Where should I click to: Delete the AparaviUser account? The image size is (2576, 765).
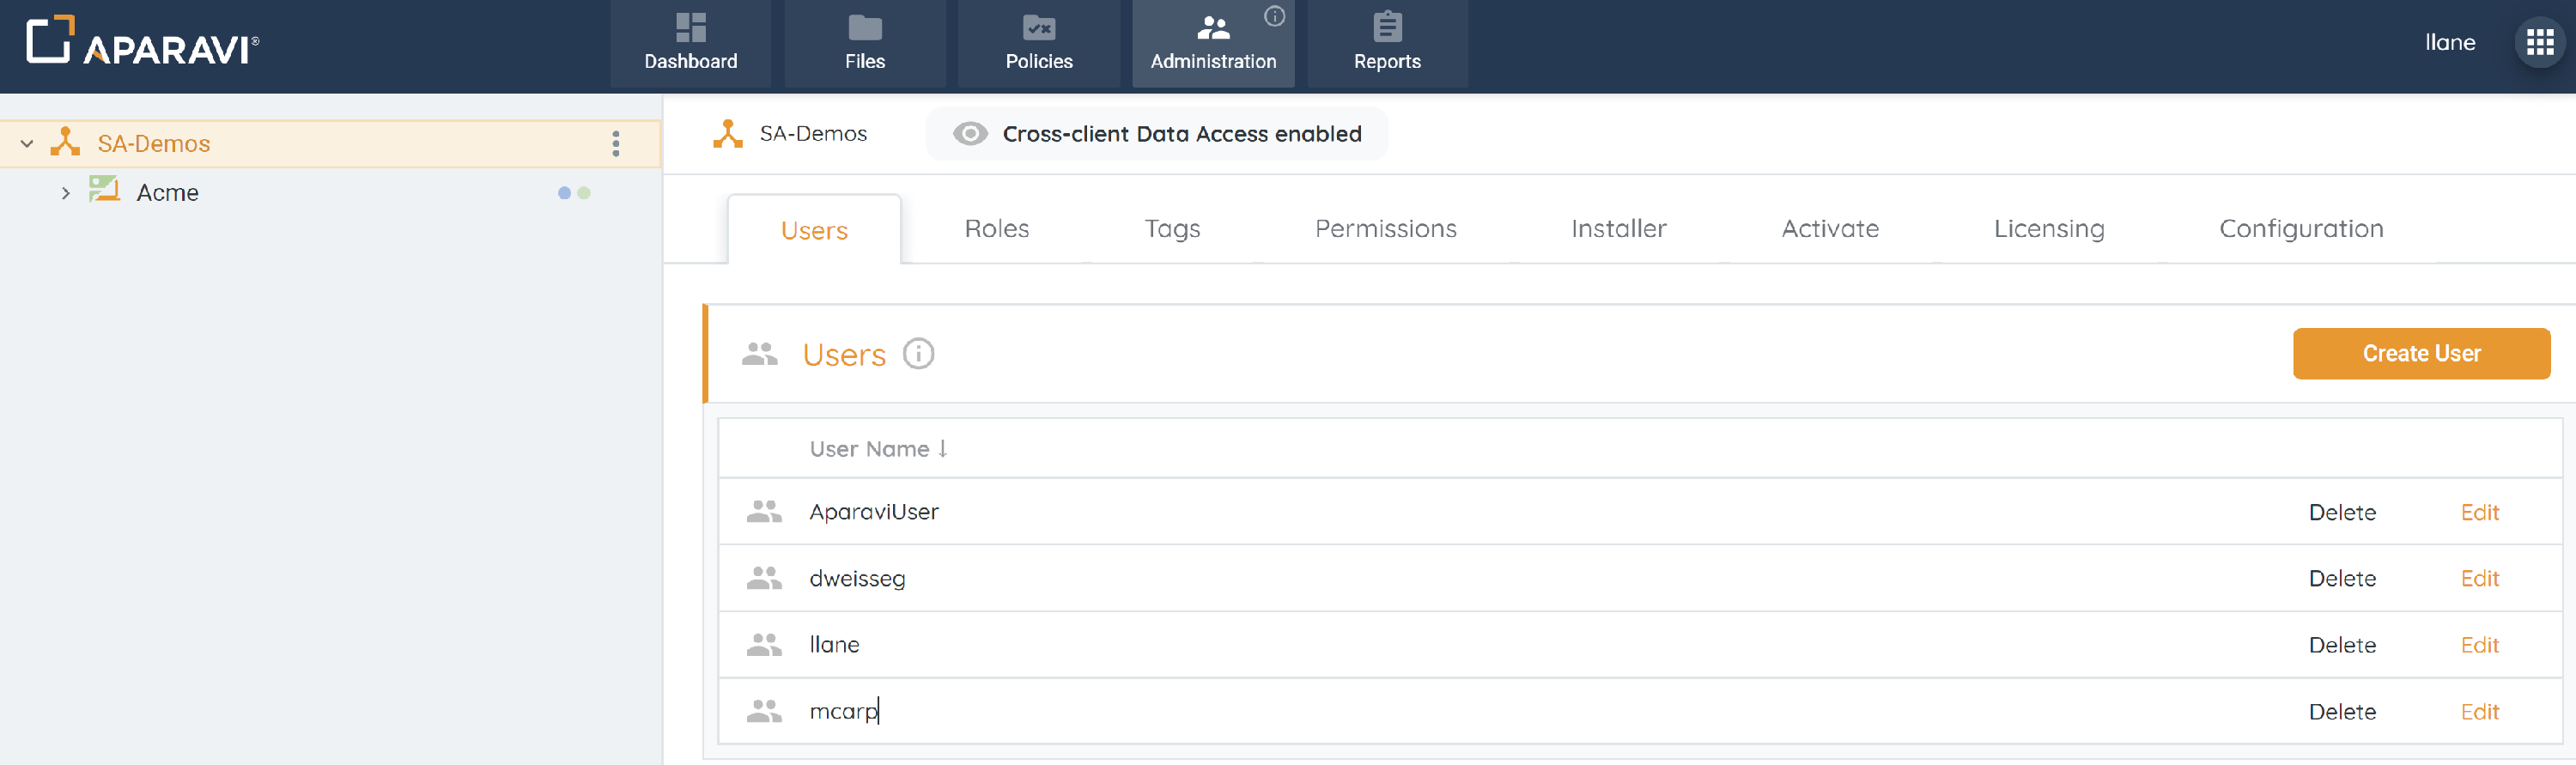[2341, 513]
